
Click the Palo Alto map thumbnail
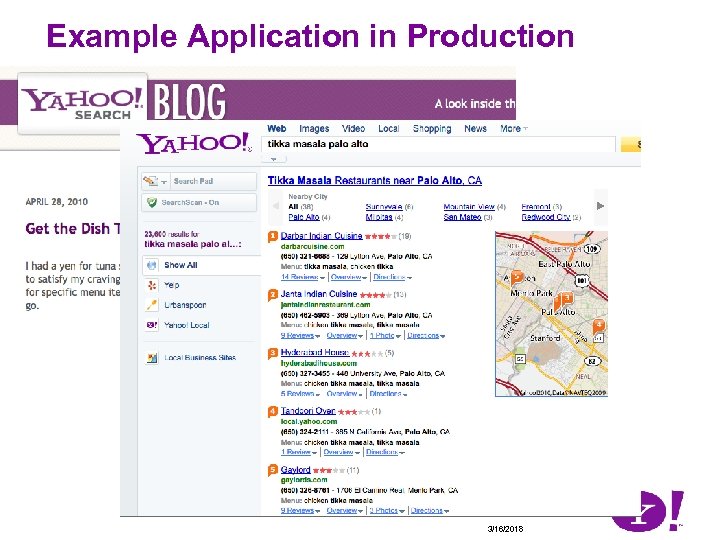tap(551, 314)
